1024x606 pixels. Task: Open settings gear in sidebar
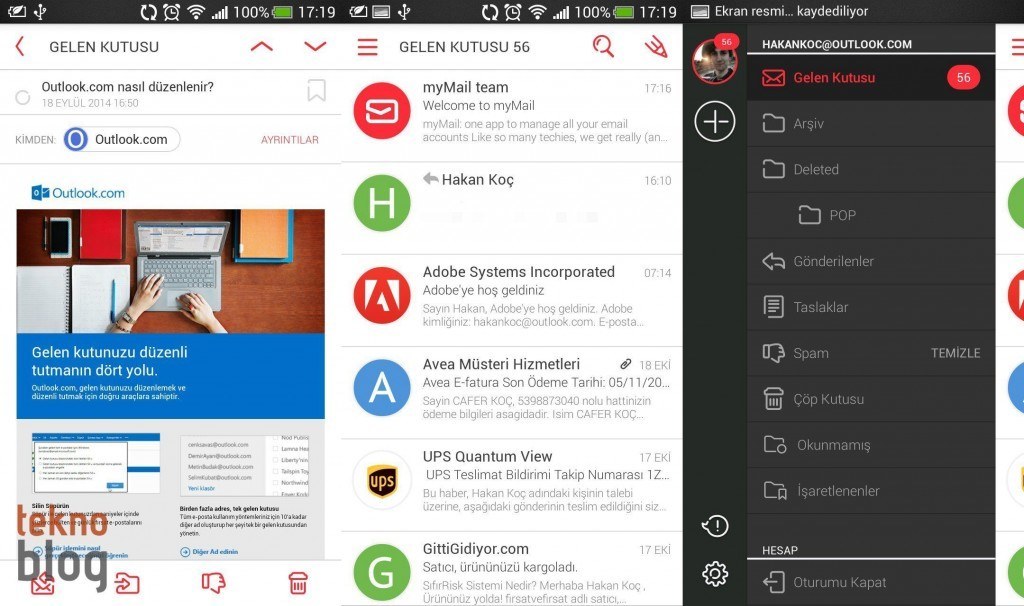(714, 573)
